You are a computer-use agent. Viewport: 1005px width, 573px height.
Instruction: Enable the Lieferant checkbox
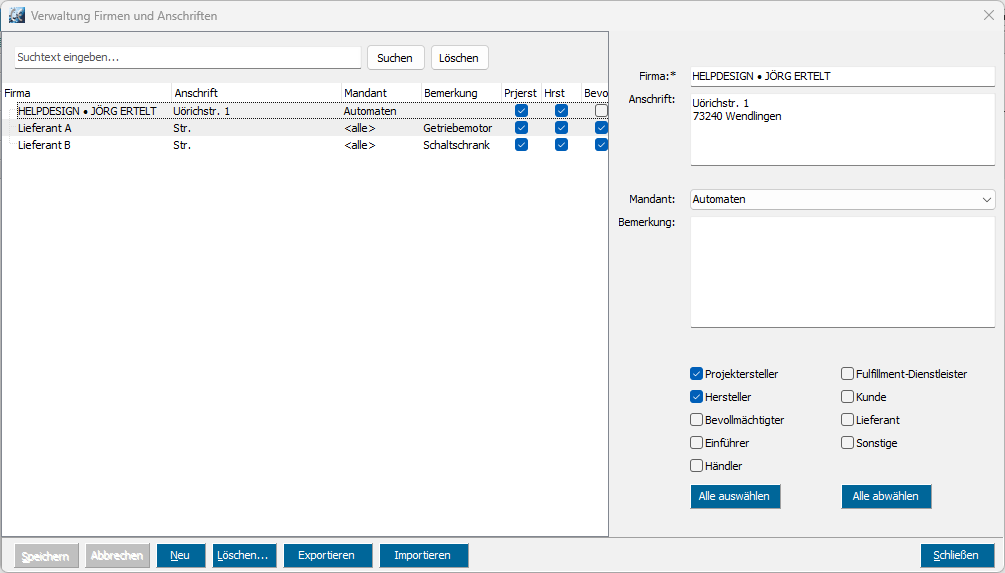coord(848,420)
